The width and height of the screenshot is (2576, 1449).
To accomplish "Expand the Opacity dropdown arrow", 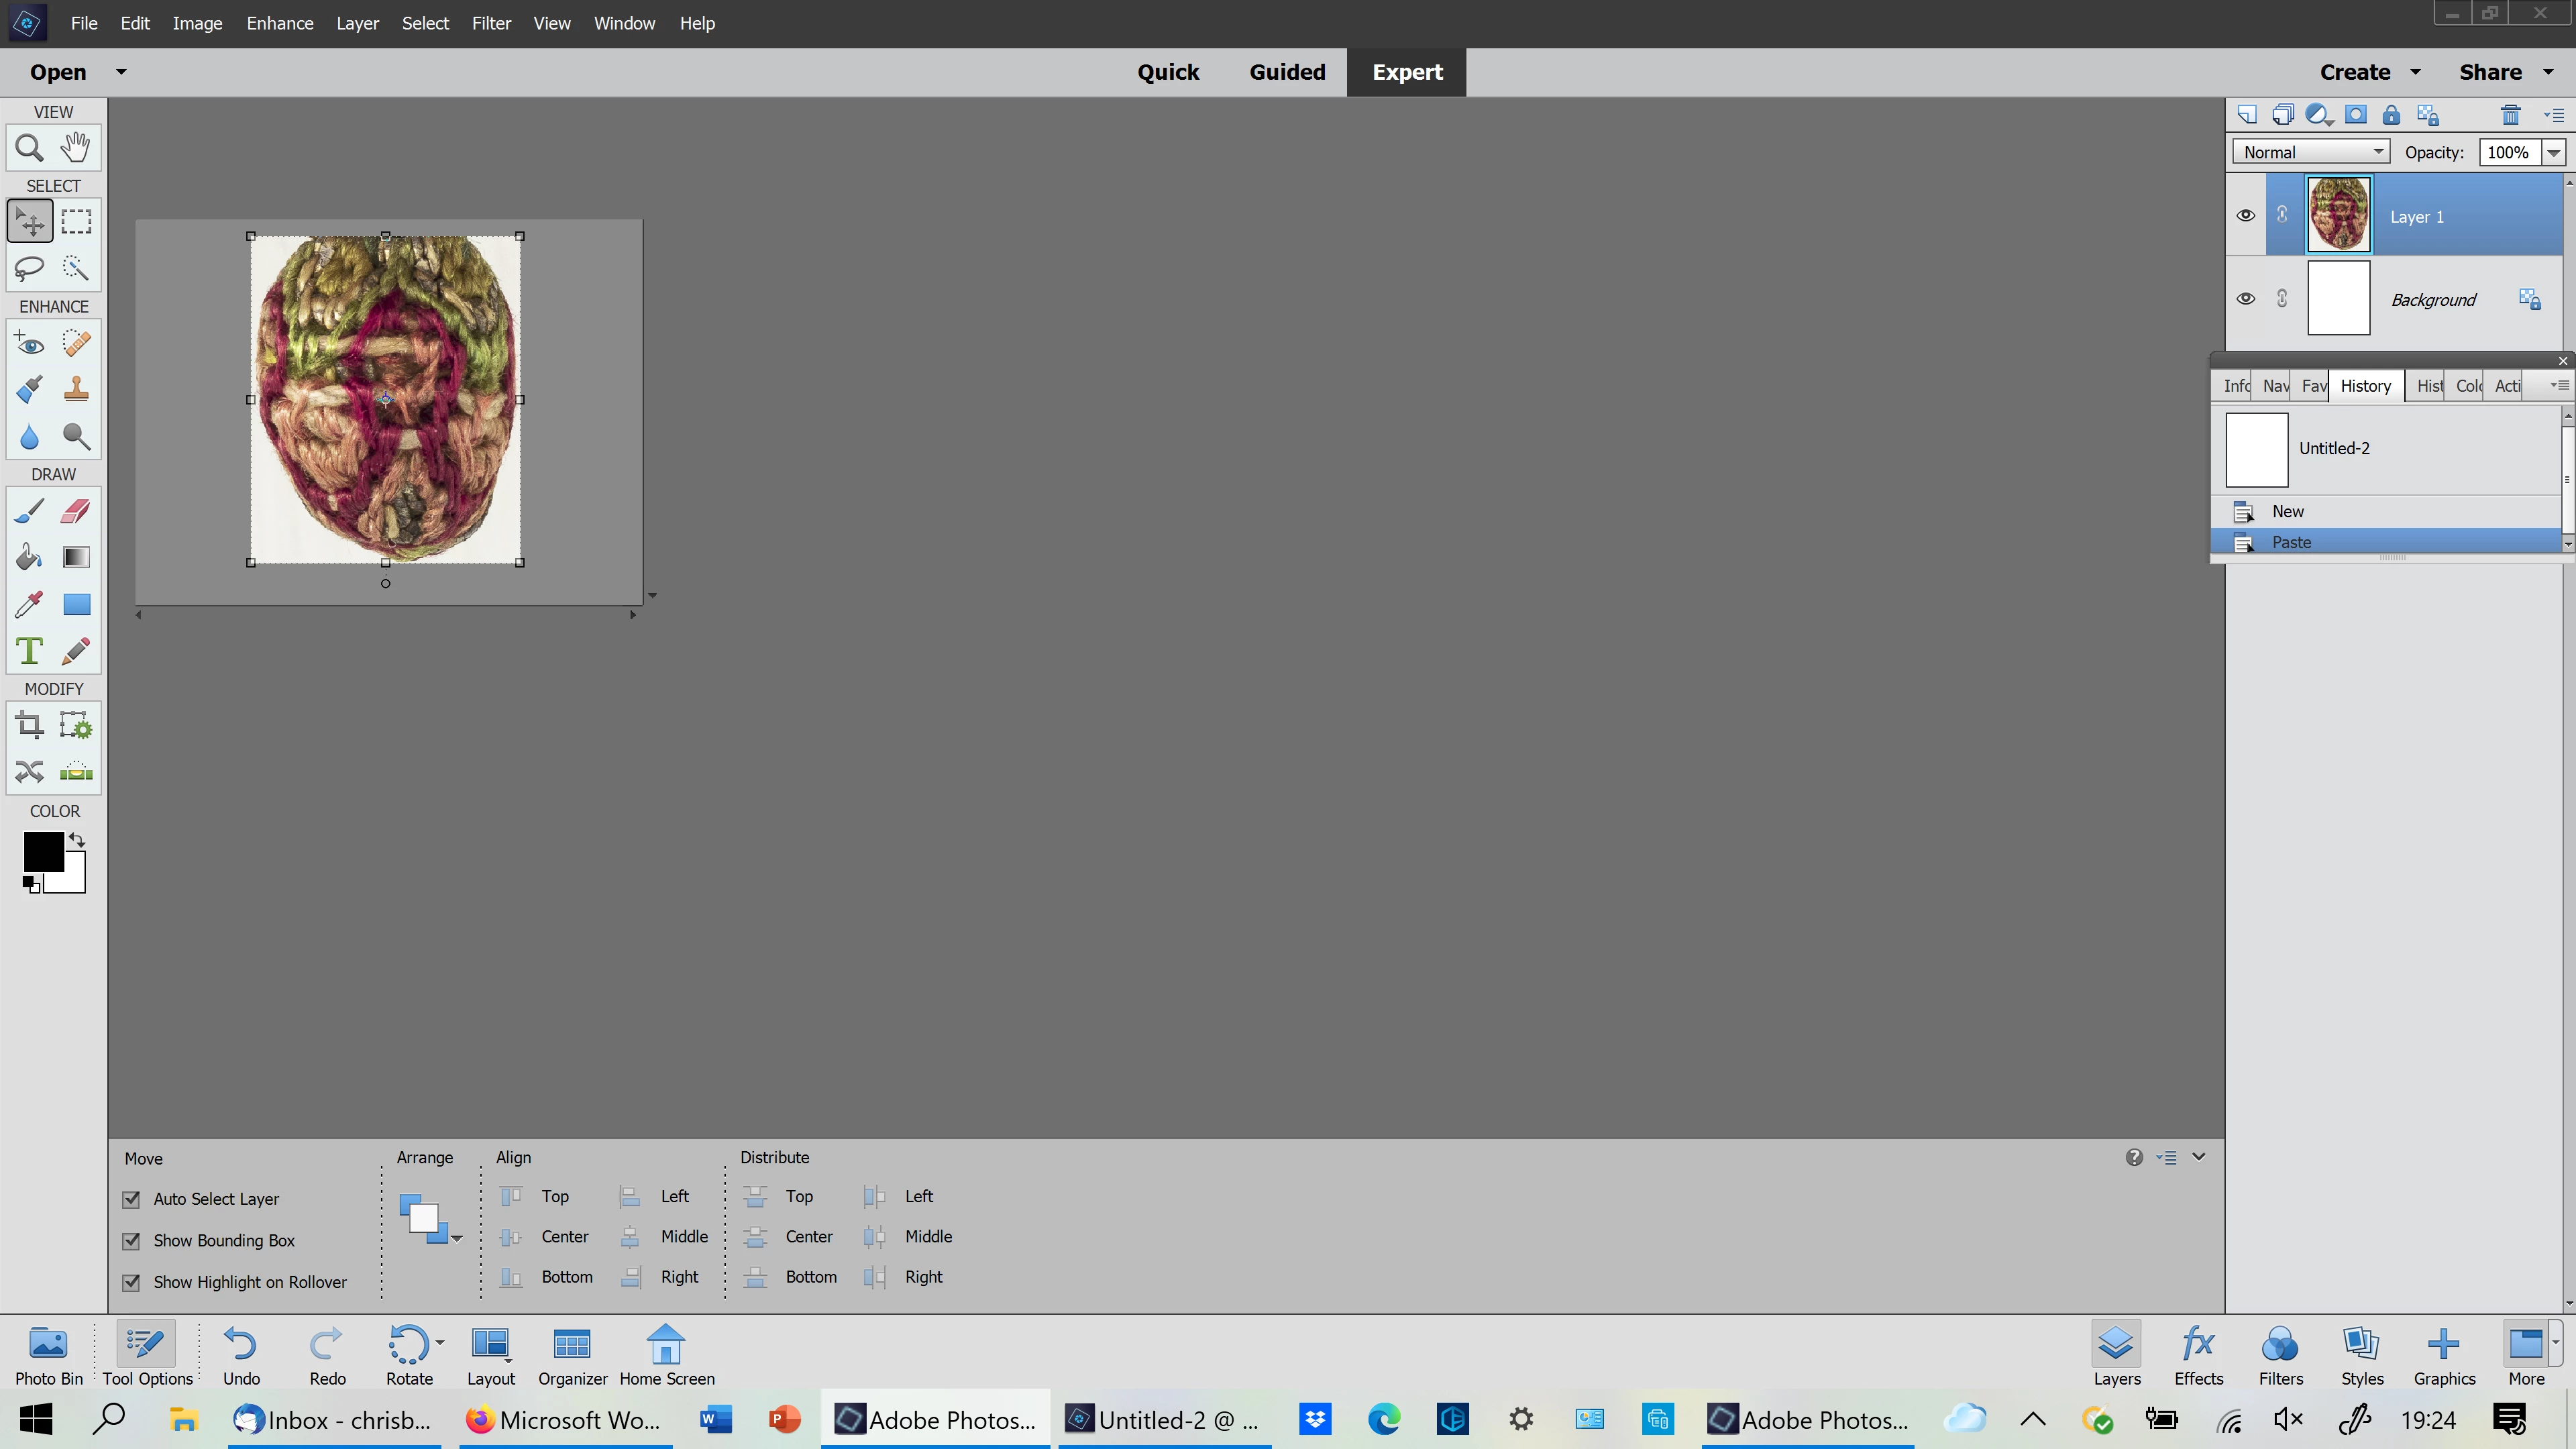I will point(2553,152).
